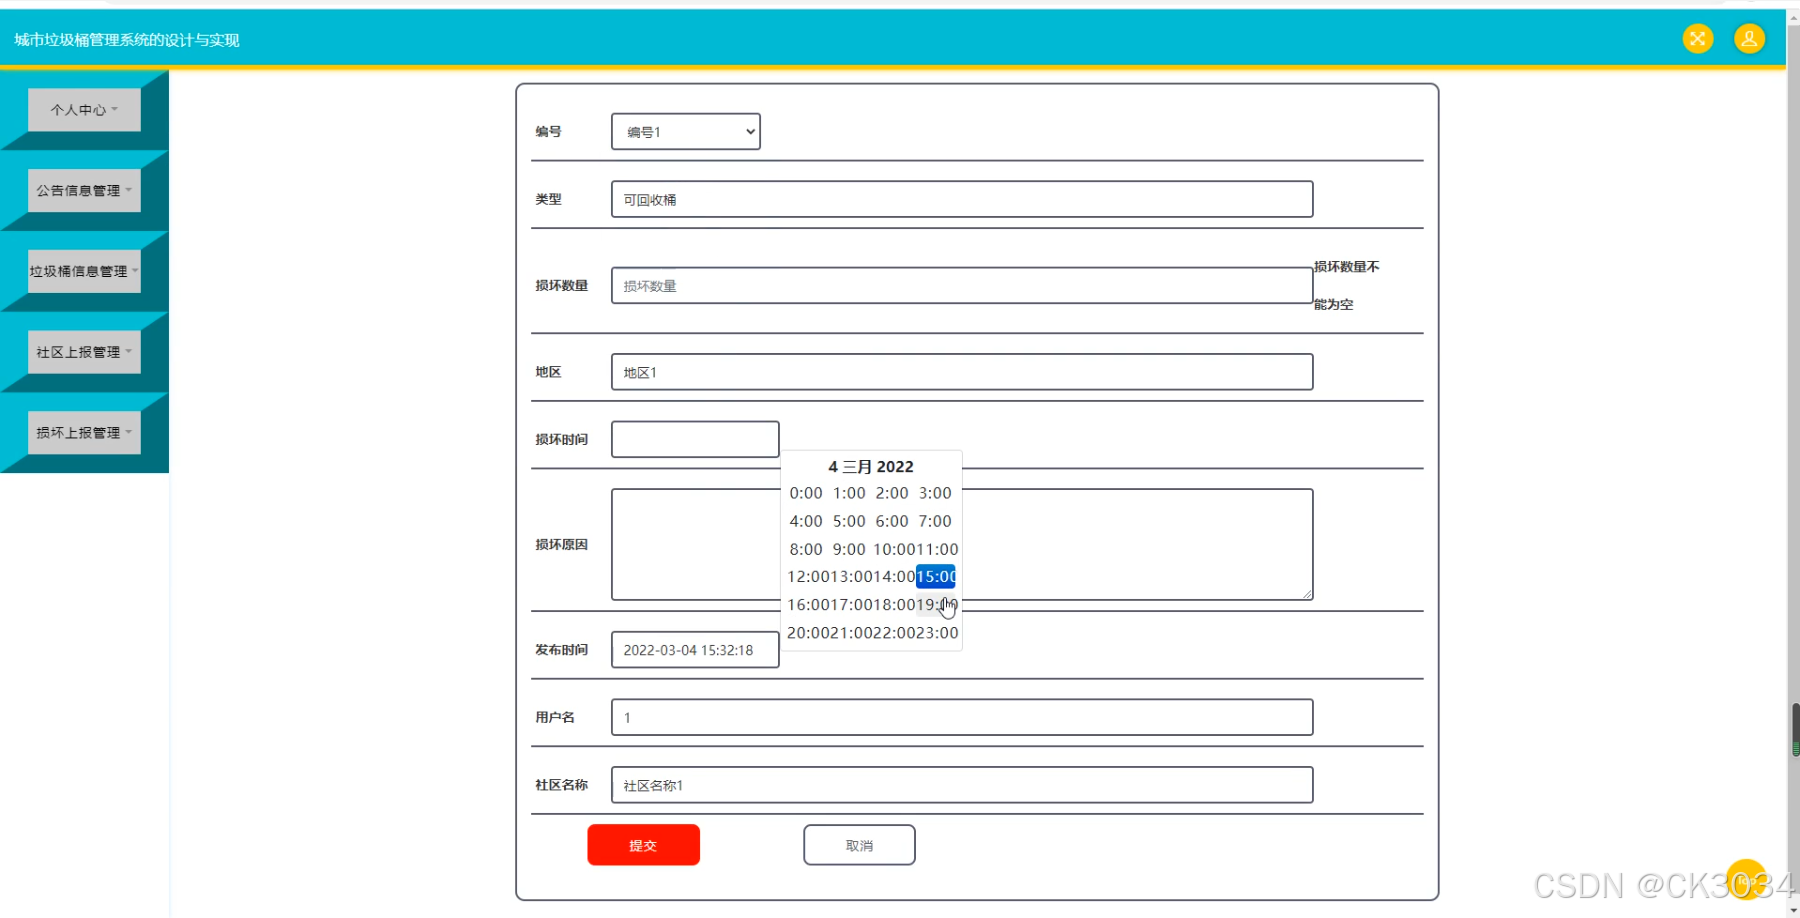The width and height of the screenshot is (1800, 918).
Task: Expand the 损坏上报管理 sidebar menu
Action: [x=84, y=433]
